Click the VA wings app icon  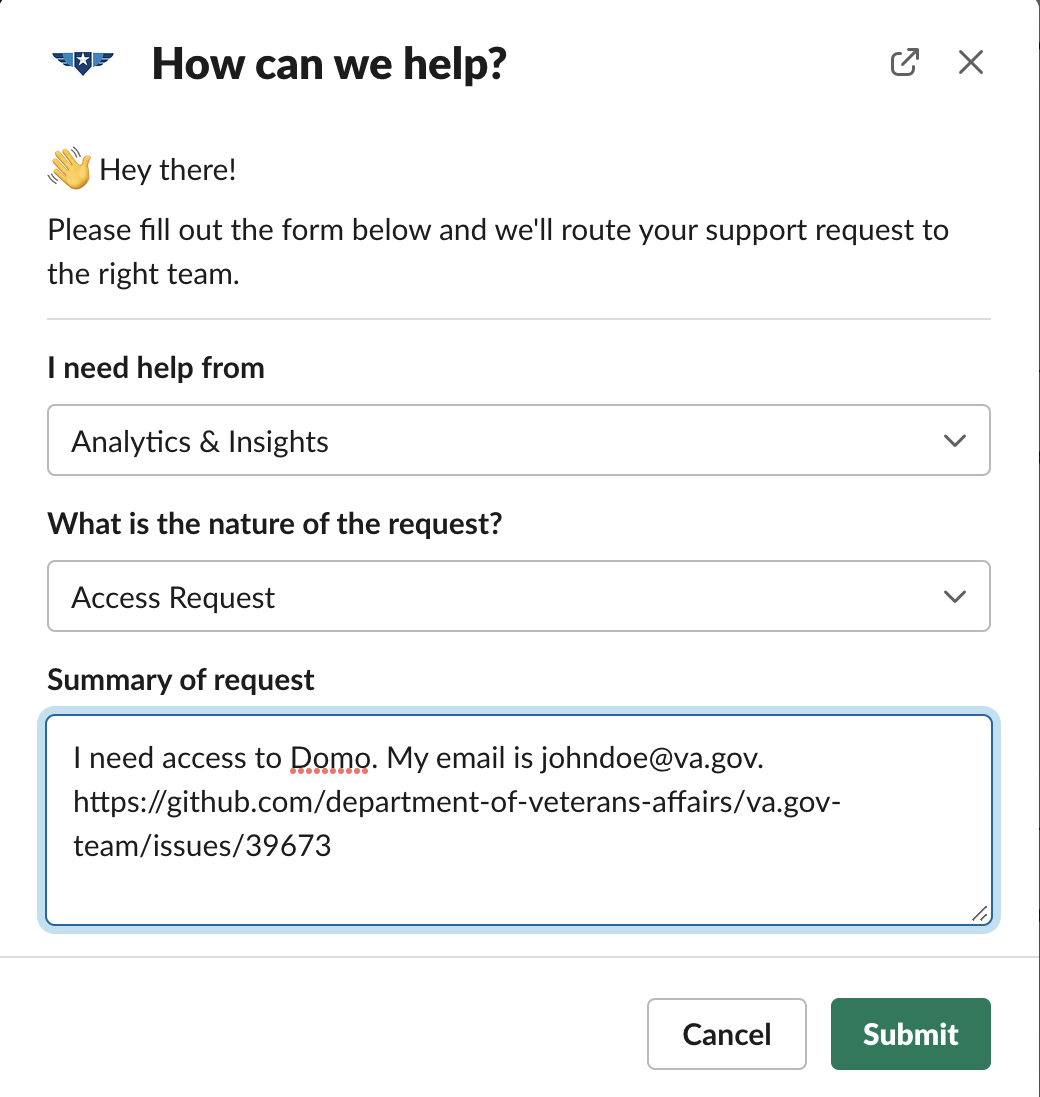(84, 62)
